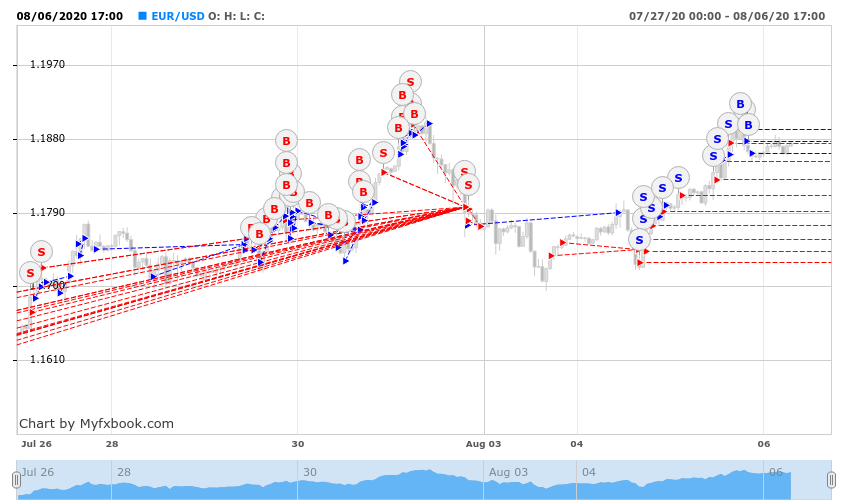Click the 1.1790 price axis label
Viewport: 850px width, 500px height.
coord(47,212)
